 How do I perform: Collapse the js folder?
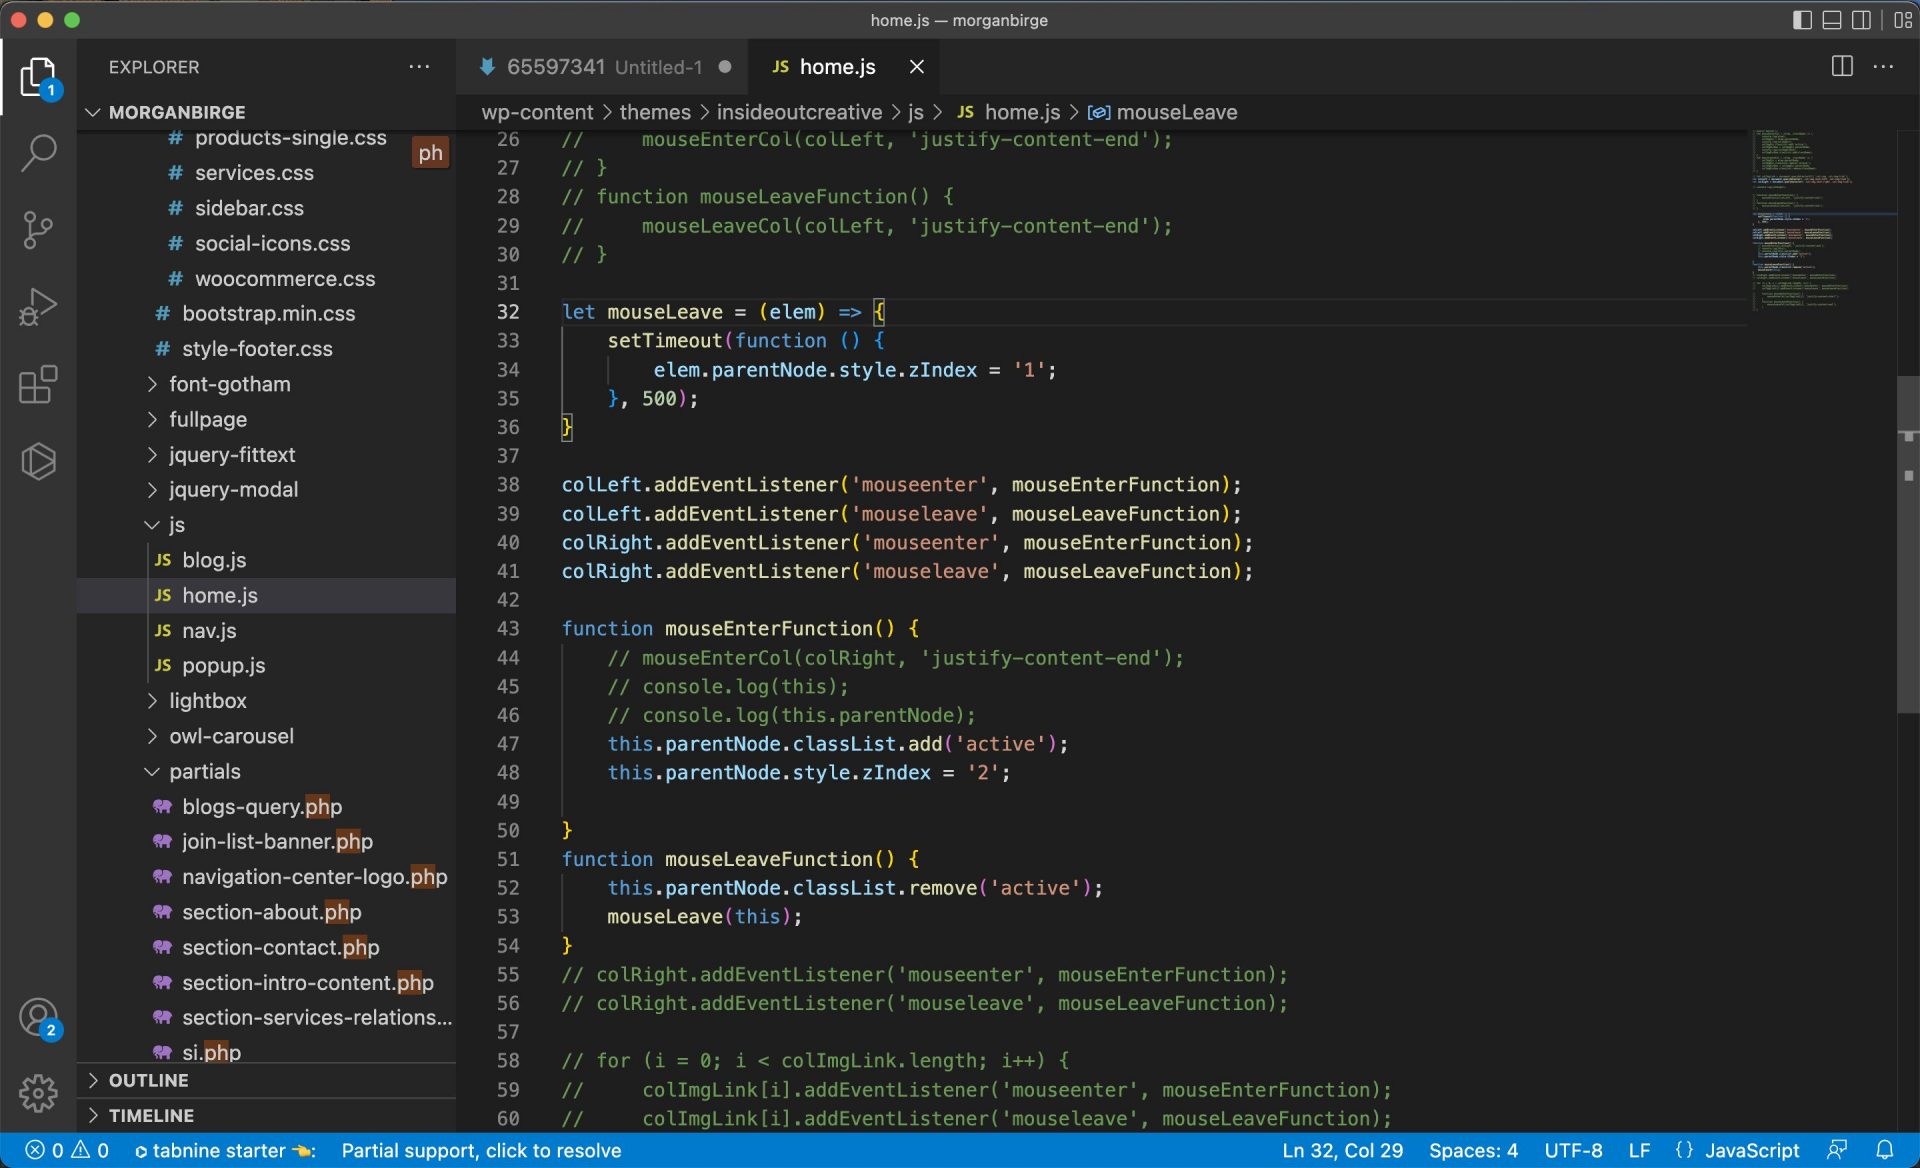tap(266, 524)
